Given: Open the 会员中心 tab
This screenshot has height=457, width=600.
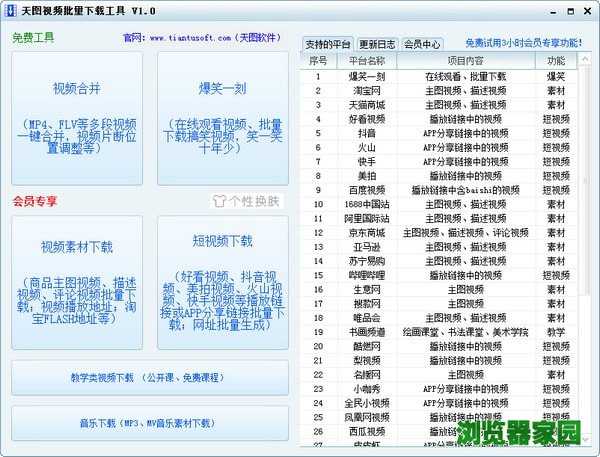Looking at the screenshot, I should pyautogui.click(x=421, y=44).
